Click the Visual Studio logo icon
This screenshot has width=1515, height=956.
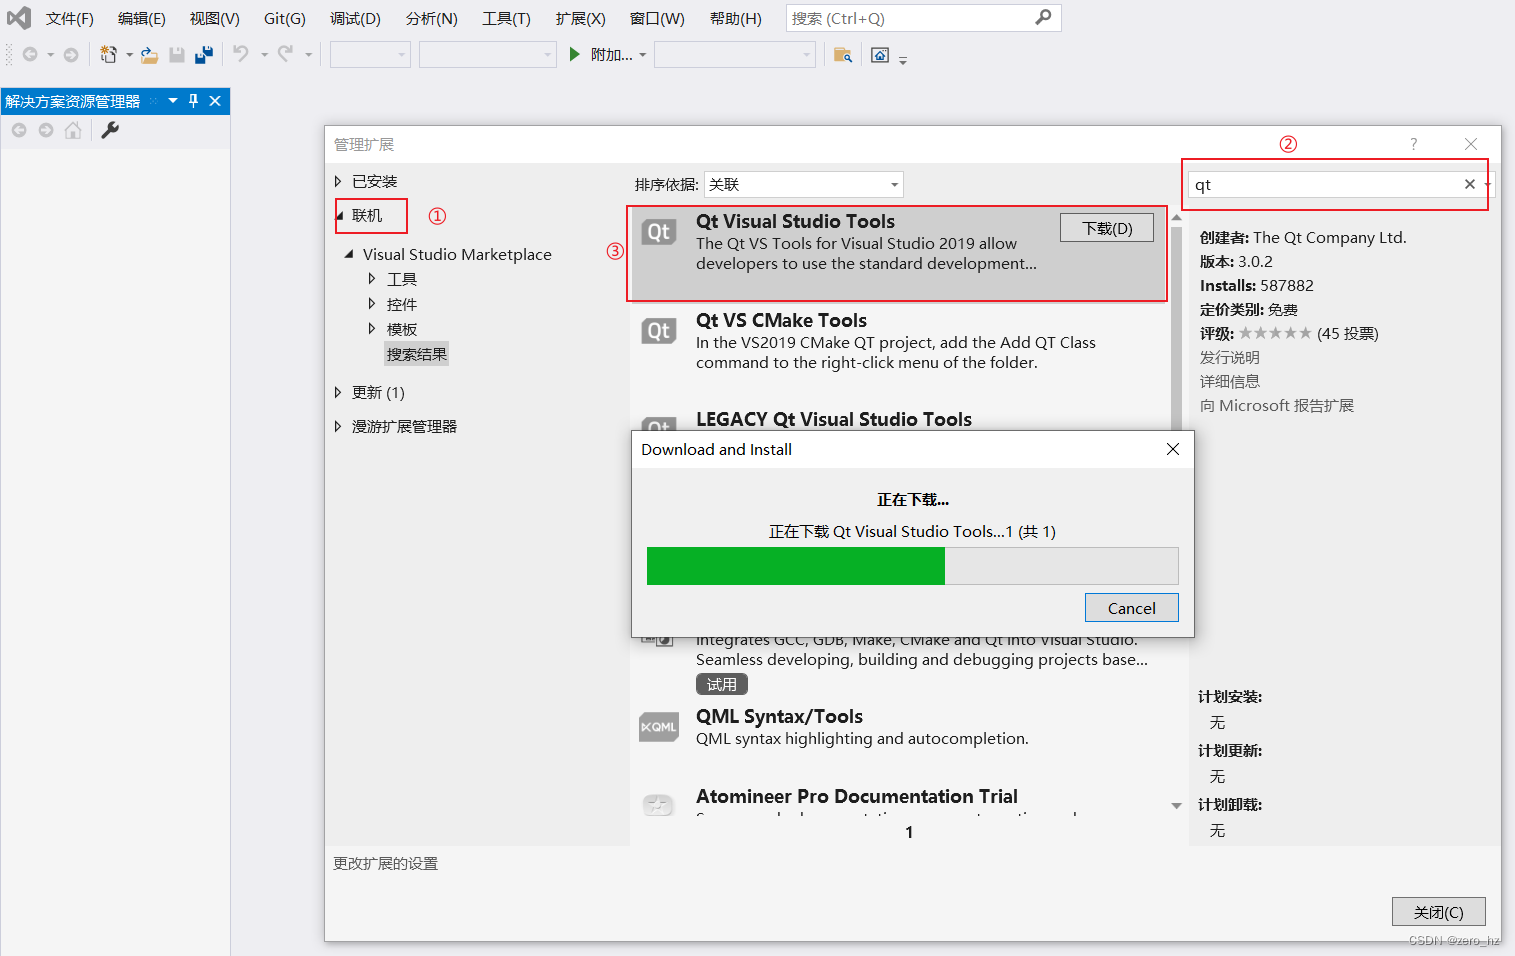(x=19, y=18)
